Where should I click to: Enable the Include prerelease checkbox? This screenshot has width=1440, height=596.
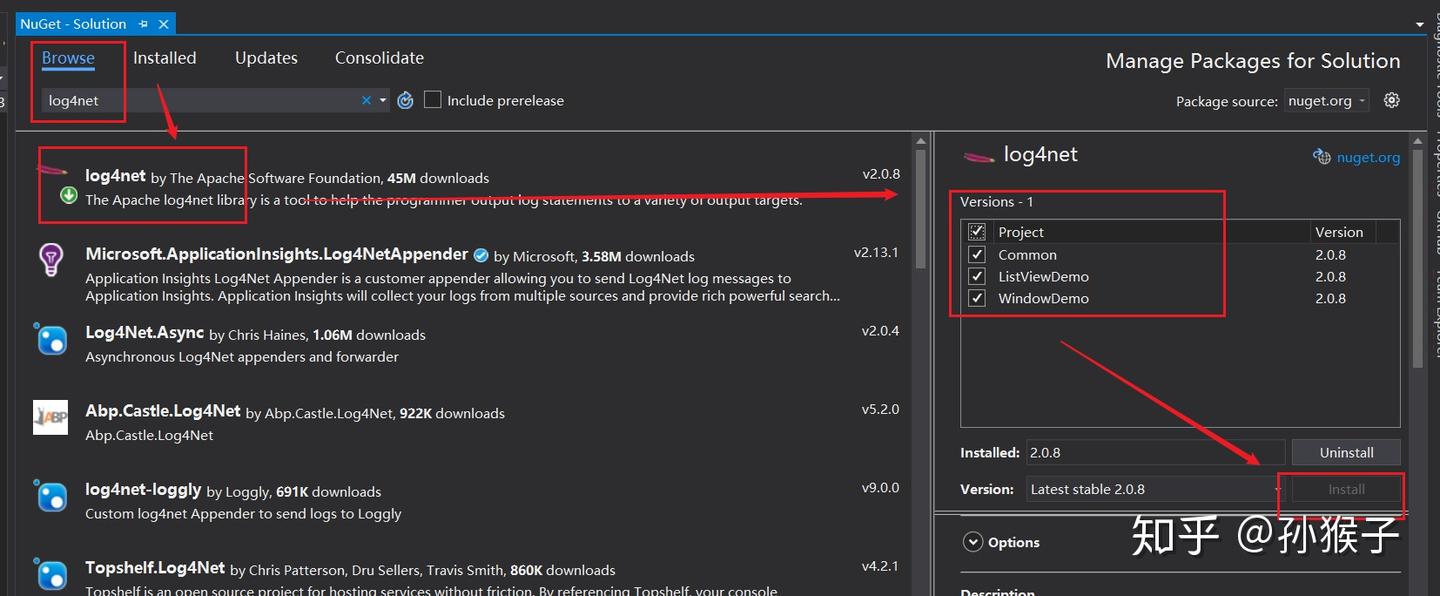point(433,100)
